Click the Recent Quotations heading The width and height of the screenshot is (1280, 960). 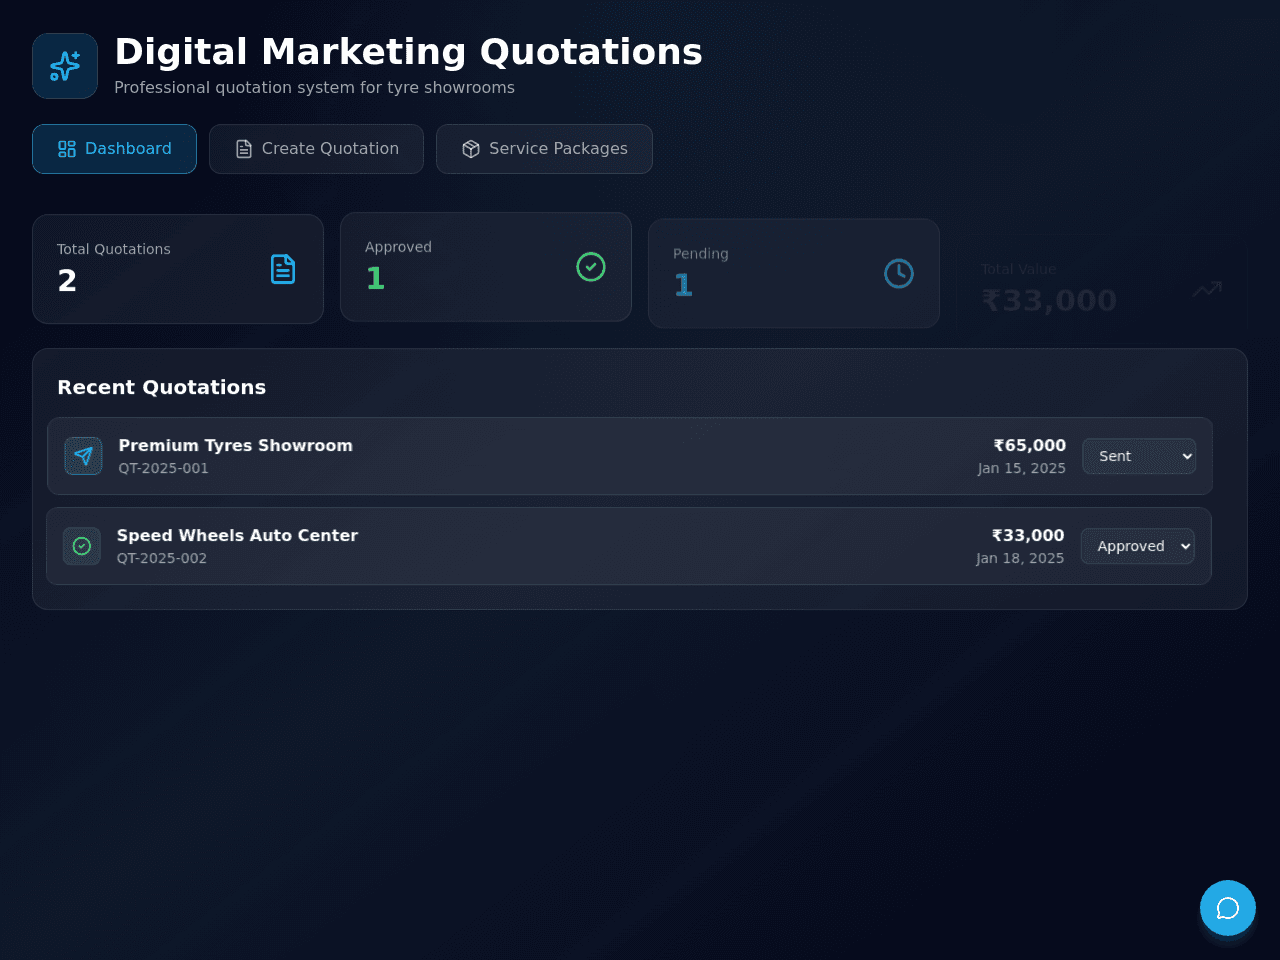pyautogui.click(x=162, y=387)
